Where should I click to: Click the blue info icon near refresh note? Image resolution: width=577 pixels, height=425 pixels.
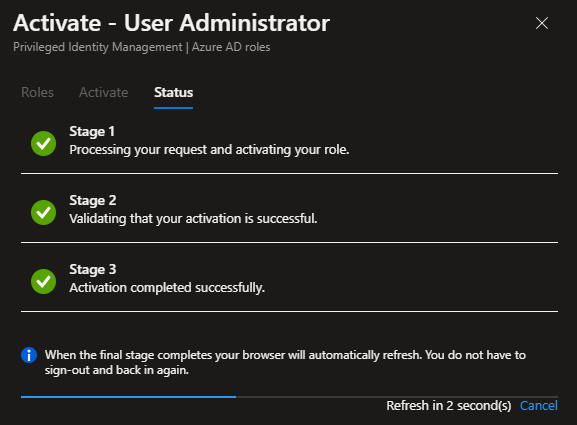29,355
